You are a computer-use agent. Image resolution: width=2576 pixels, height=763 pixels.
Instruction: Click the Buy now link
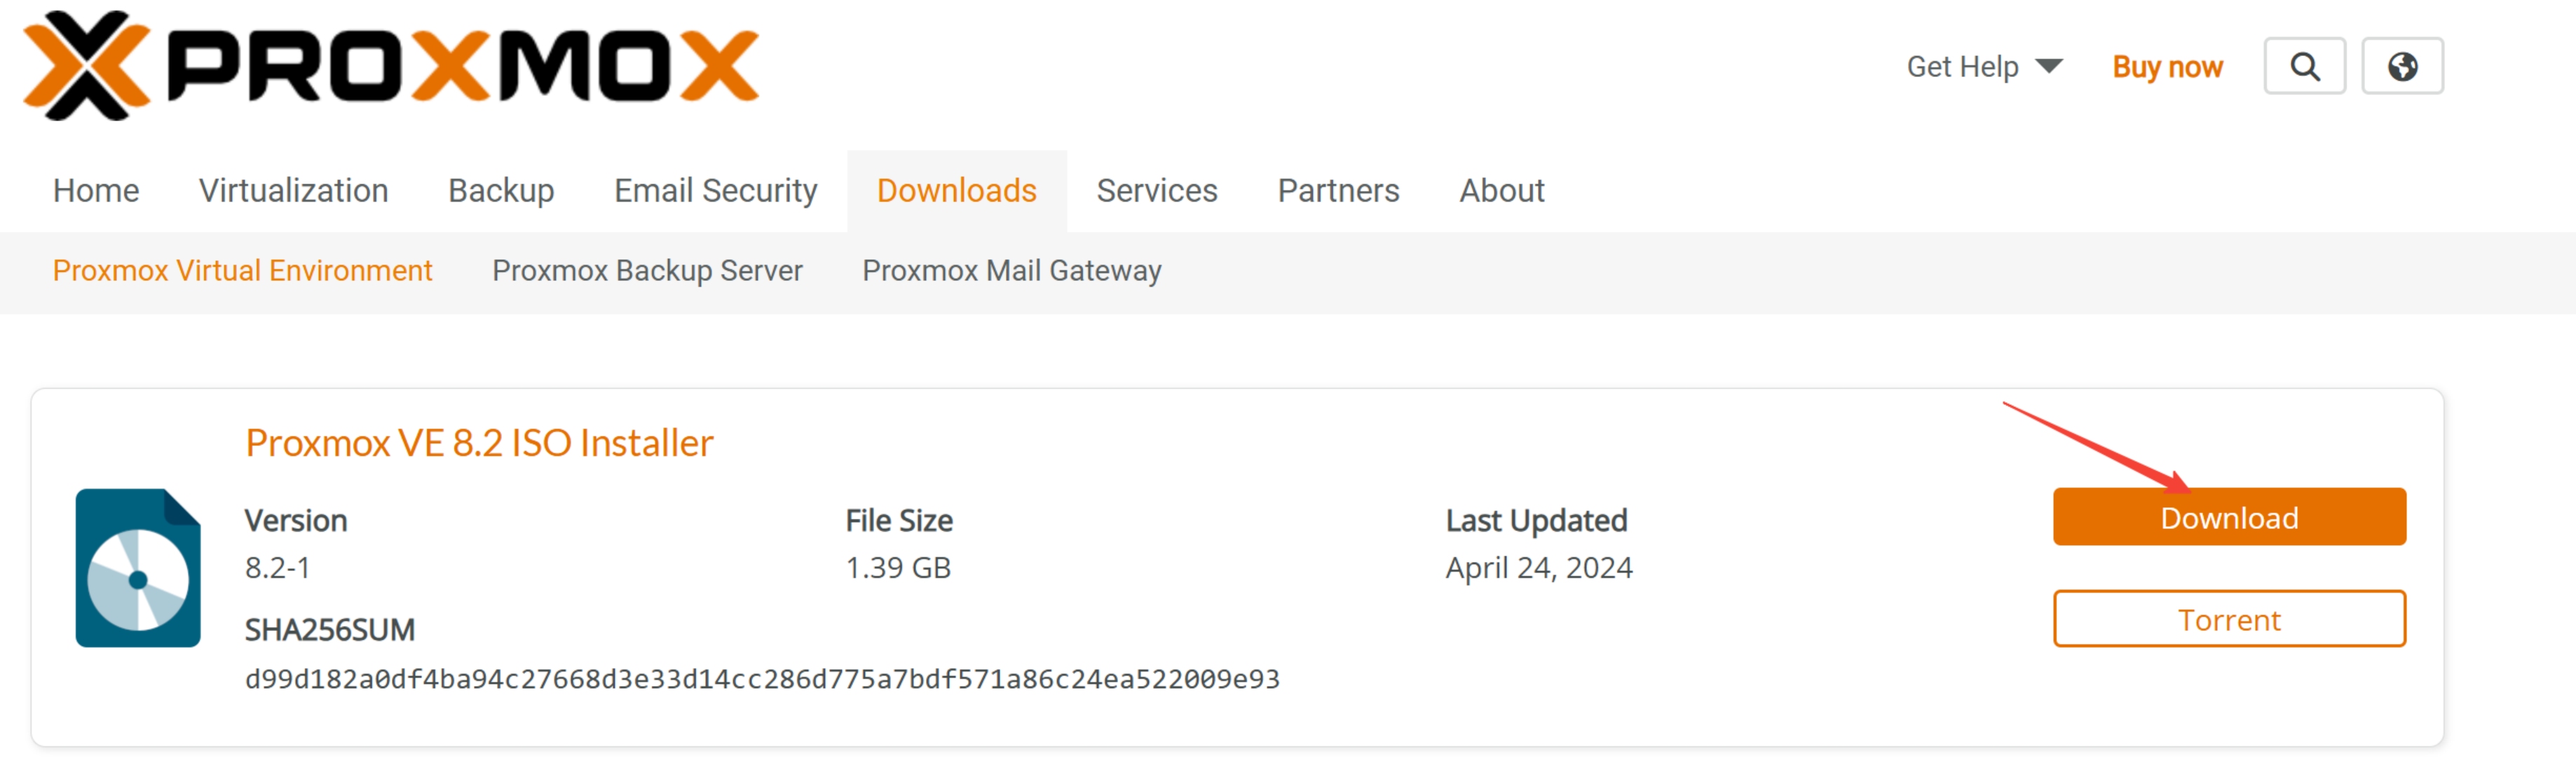point(2167,67)
